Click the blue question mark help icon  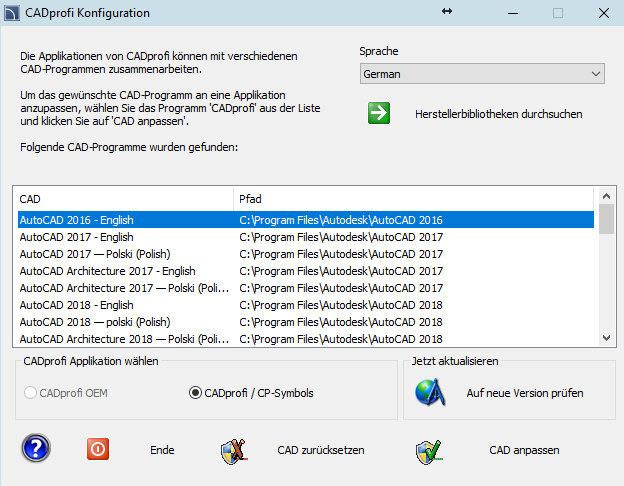[x=37, y=449]
